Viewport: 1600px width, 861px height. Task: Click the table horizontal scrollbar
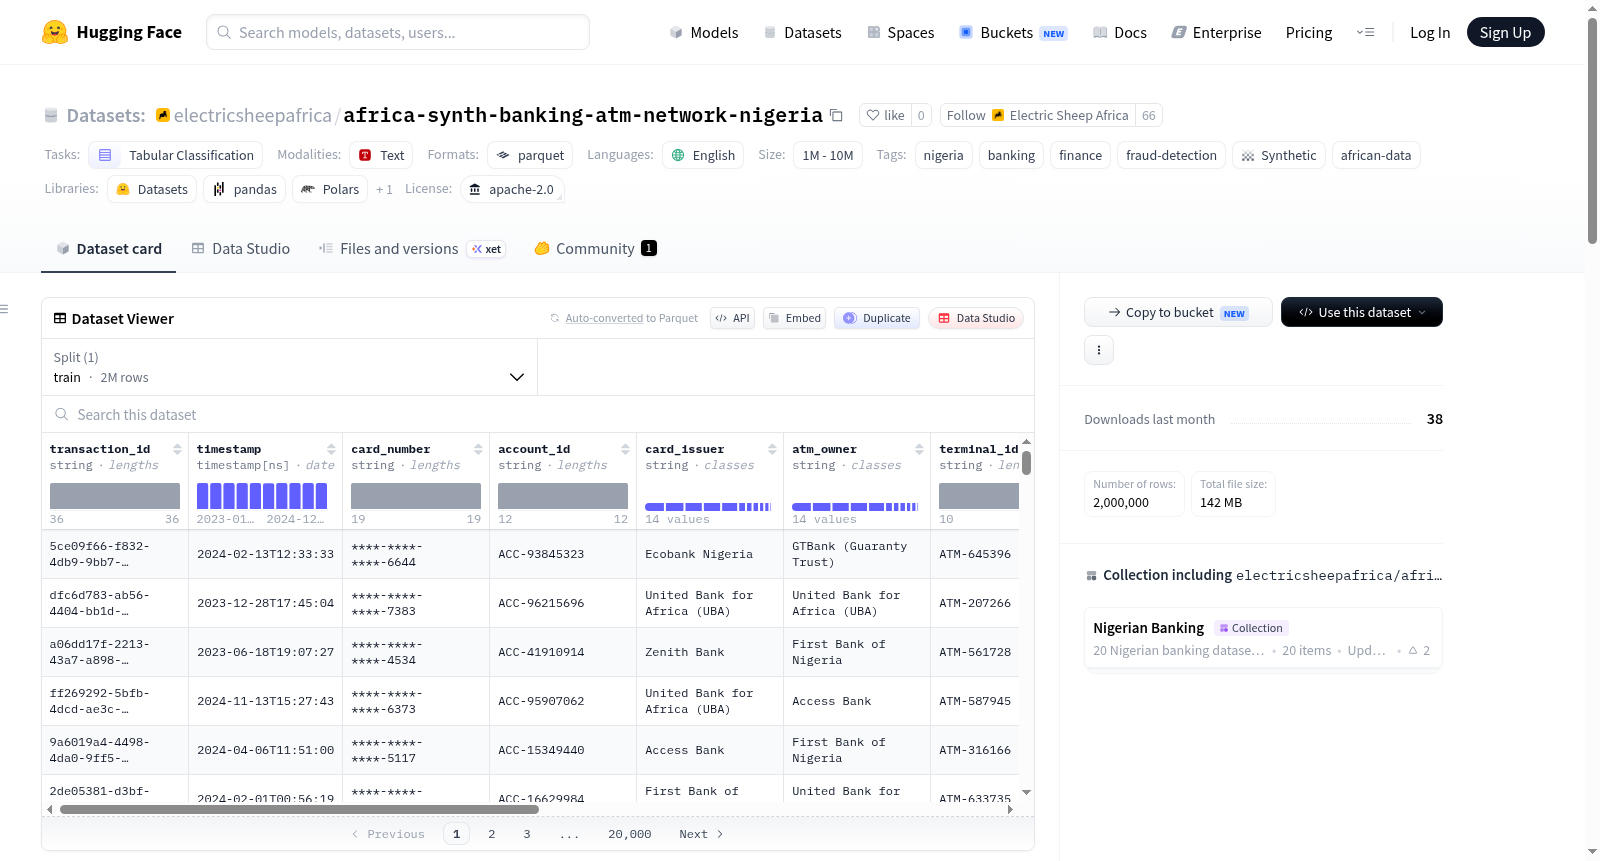tap(300, 809)
